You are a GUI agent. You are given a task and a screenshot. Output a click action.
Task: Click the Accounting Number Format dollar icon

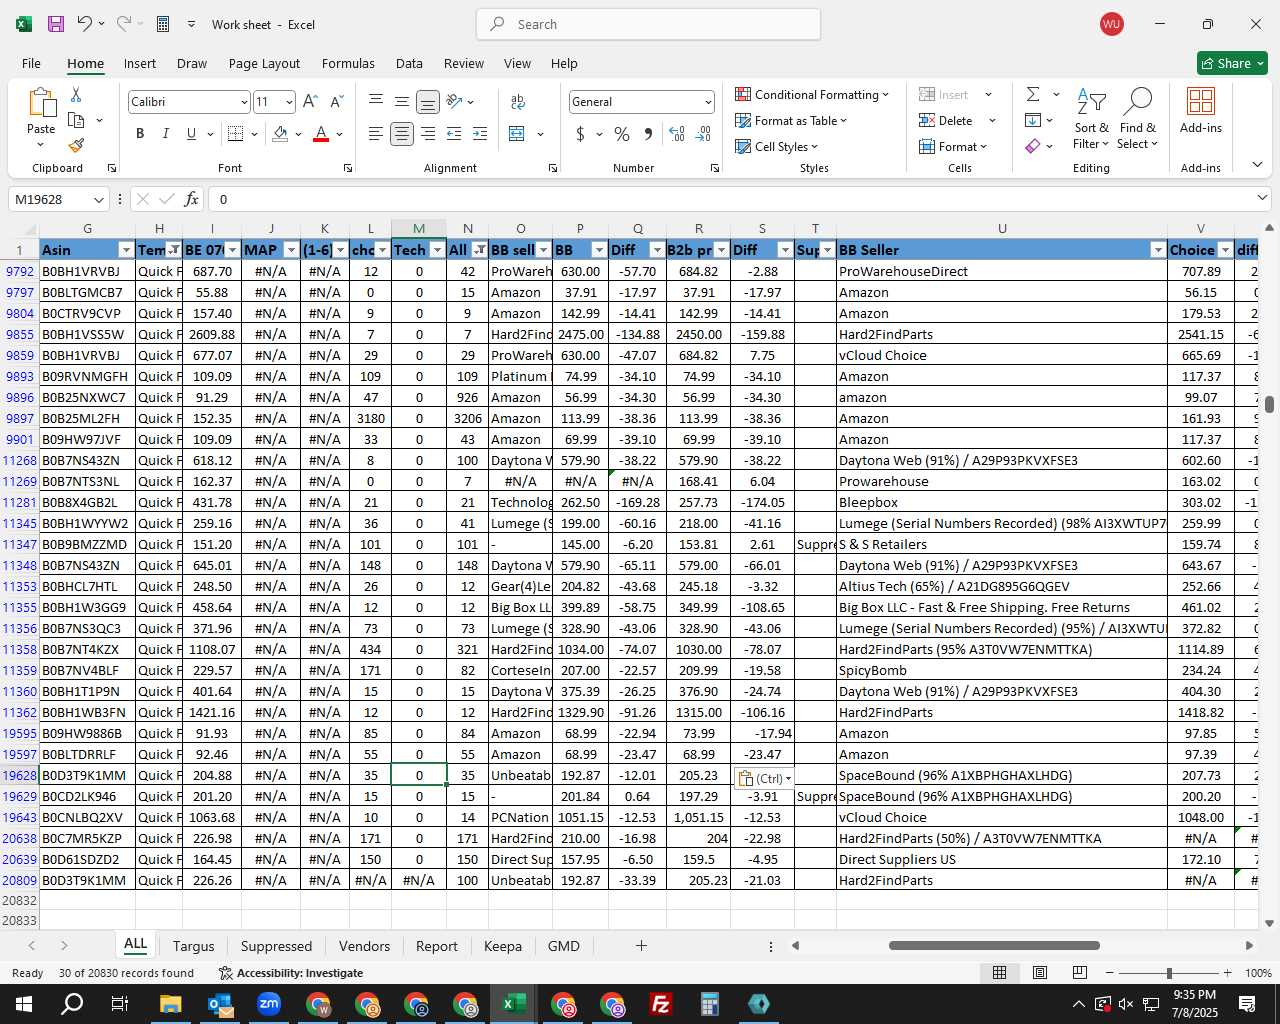click(580, 134)
